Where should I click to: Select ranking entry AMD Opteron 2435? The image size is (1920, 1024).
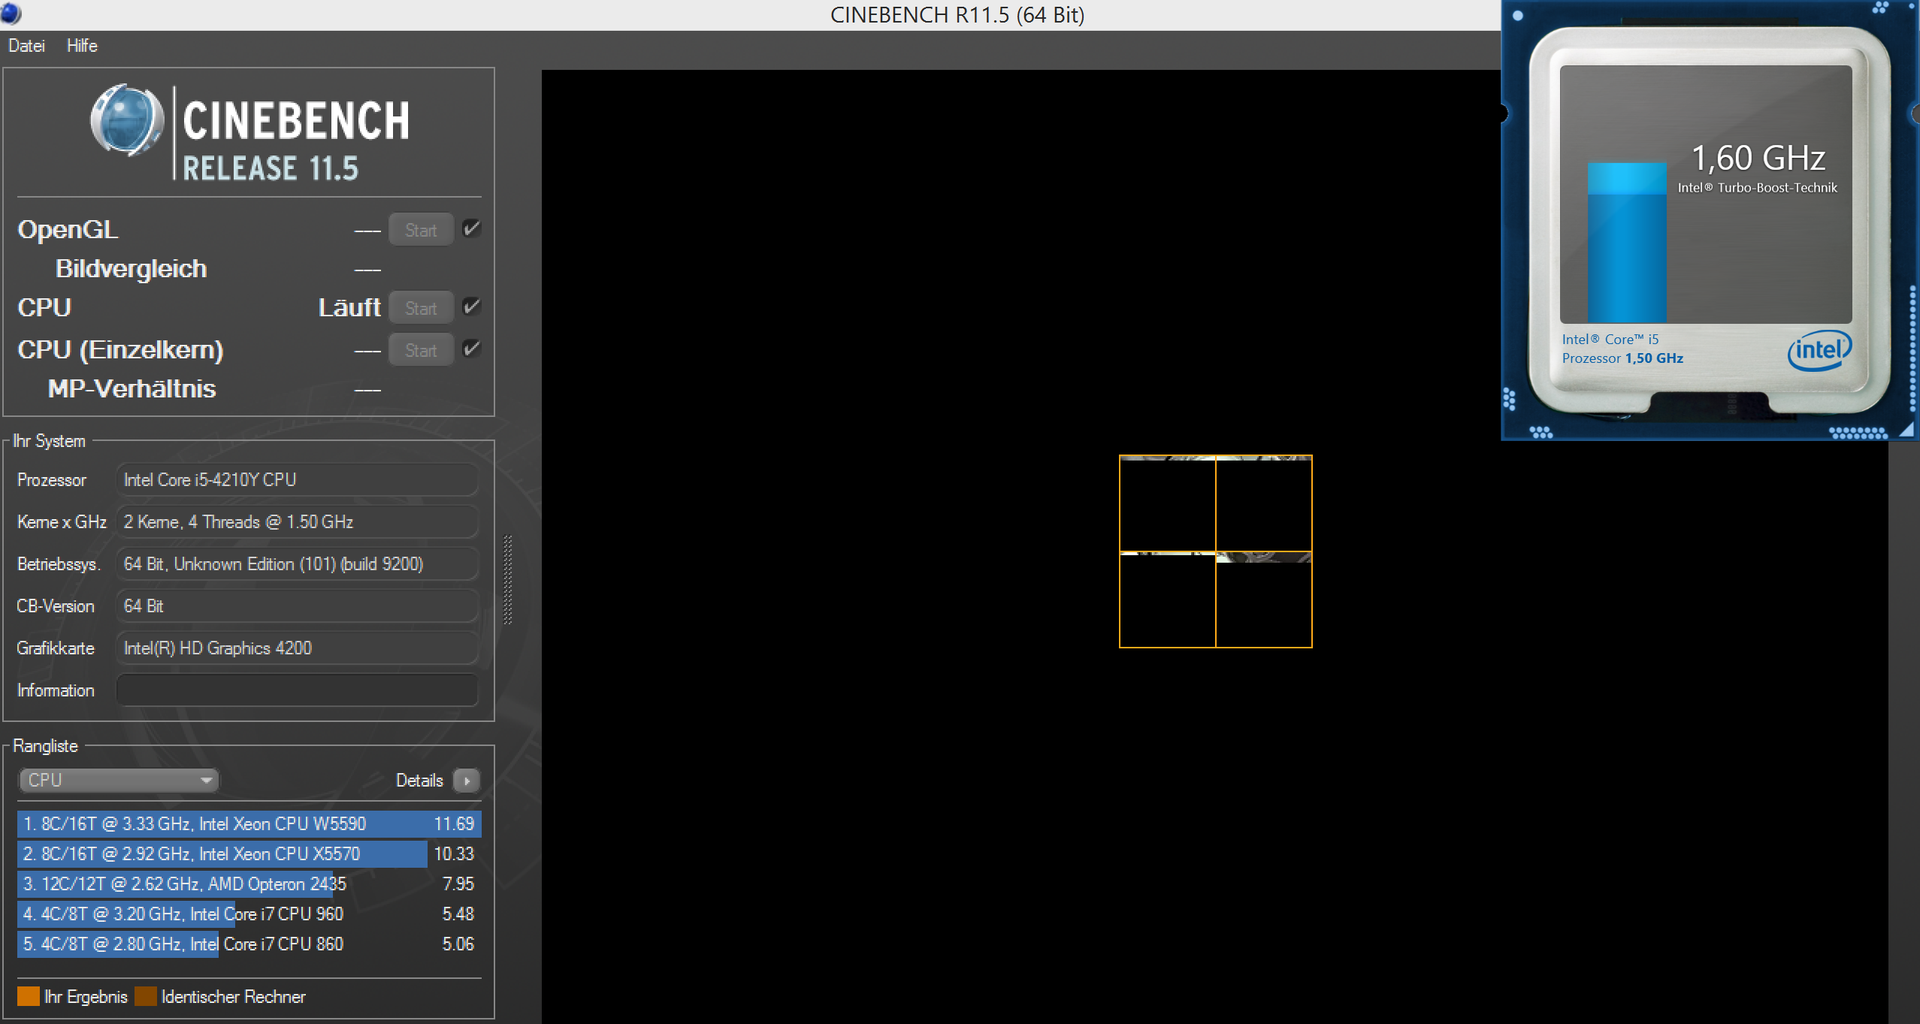[x=249, y=884]
